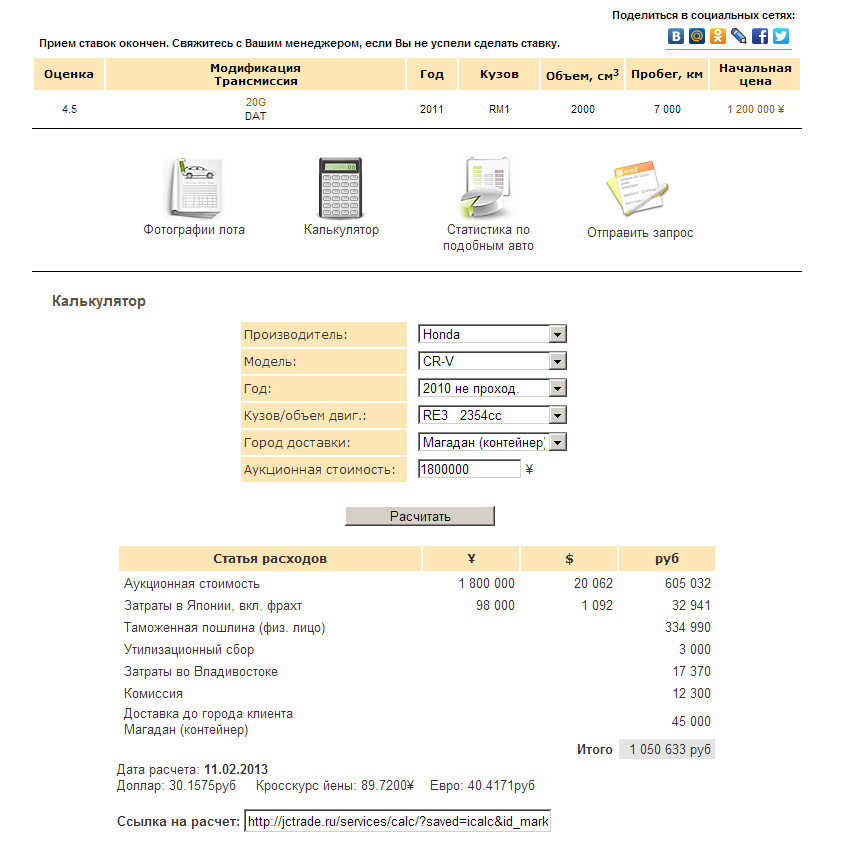Expand the Производитель dropdown (Honda)
This screenshot has height=846, width=853.
click(558, 334)
